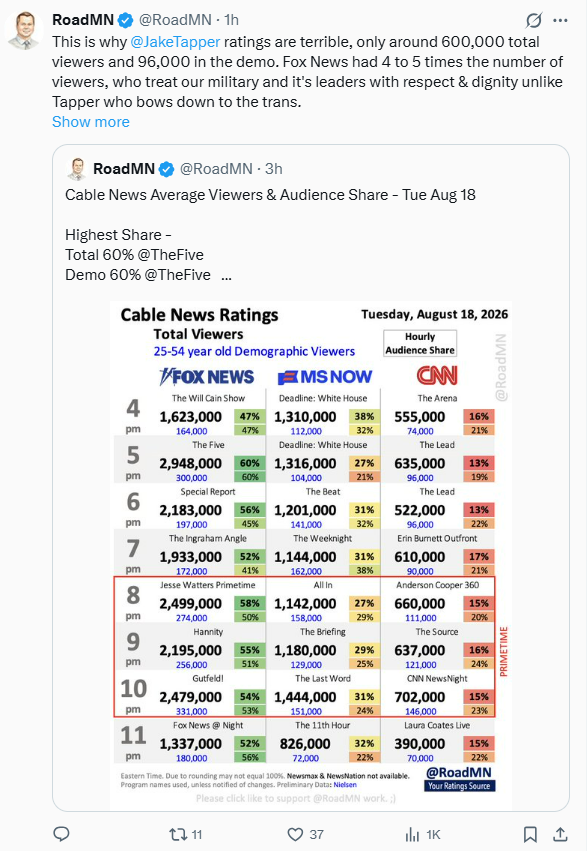Click the quoted tweet's small avatar
Image resolution: width=587 pixels, height=851 pixels.
(76, 169)
